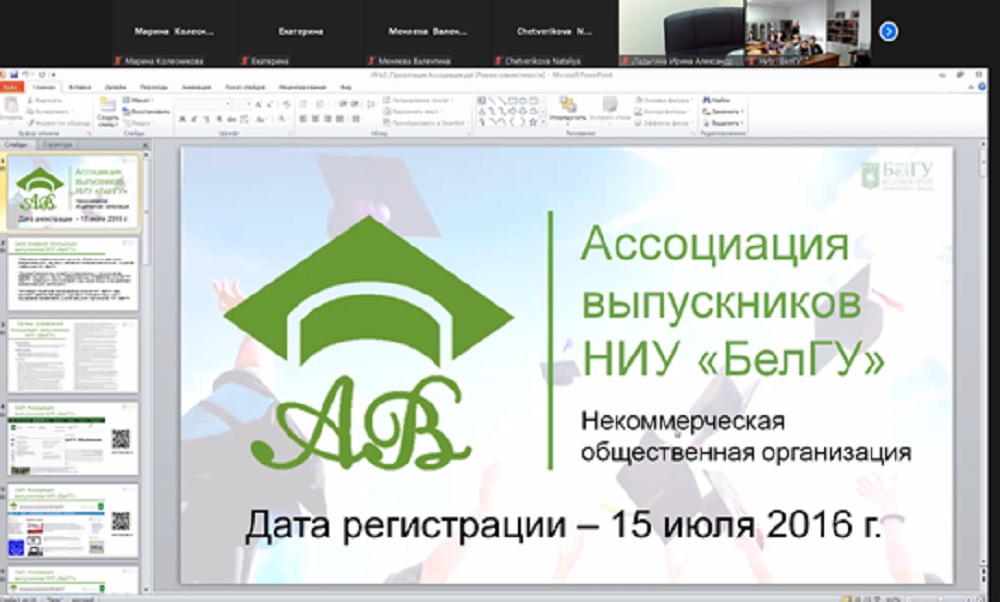The width and height of the screenshot is (1000, 602).
Task: Switch to the Structure (Структура) pane tab
Action: [x=57, y=145]
